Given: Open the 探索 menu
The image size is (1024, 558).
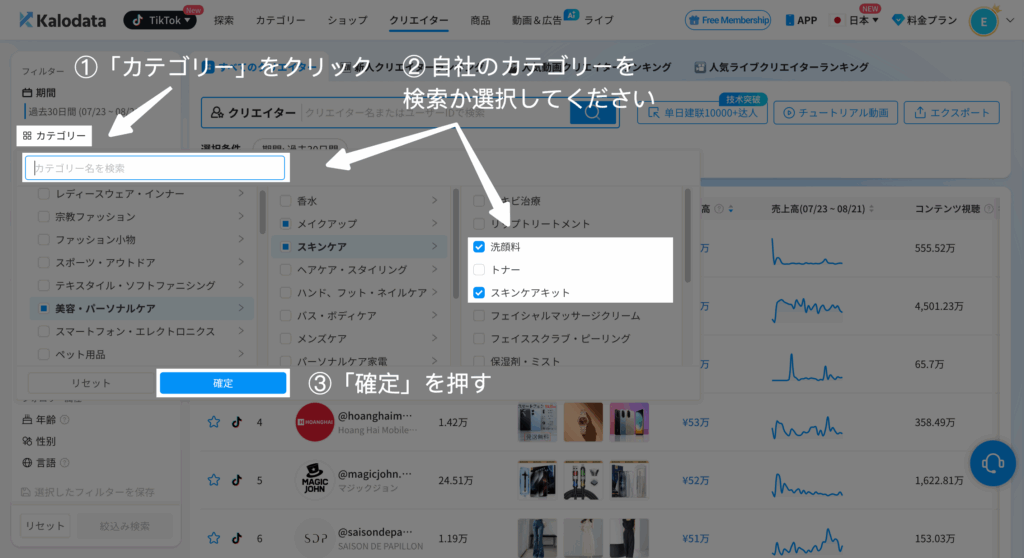Looking at the screenshot, I should pos(223,20).
